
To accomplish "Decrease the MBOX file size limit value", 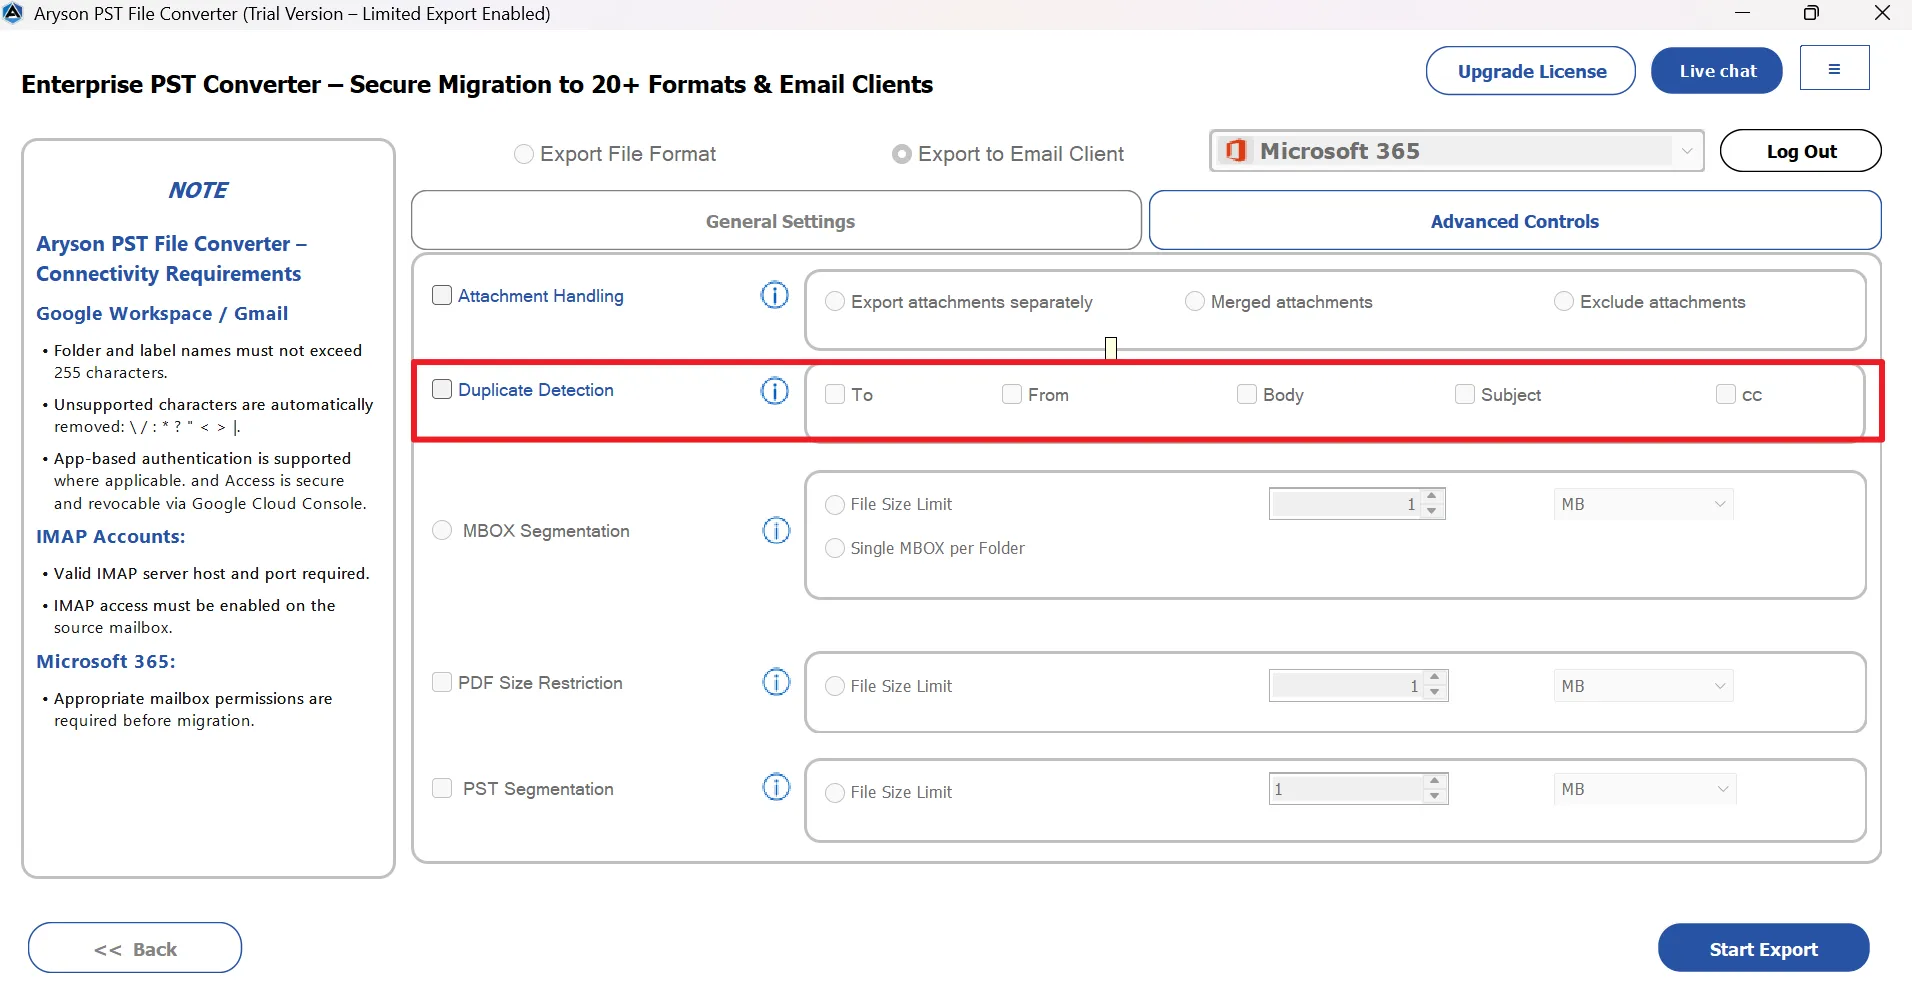I will click(x=1432, y=511).
